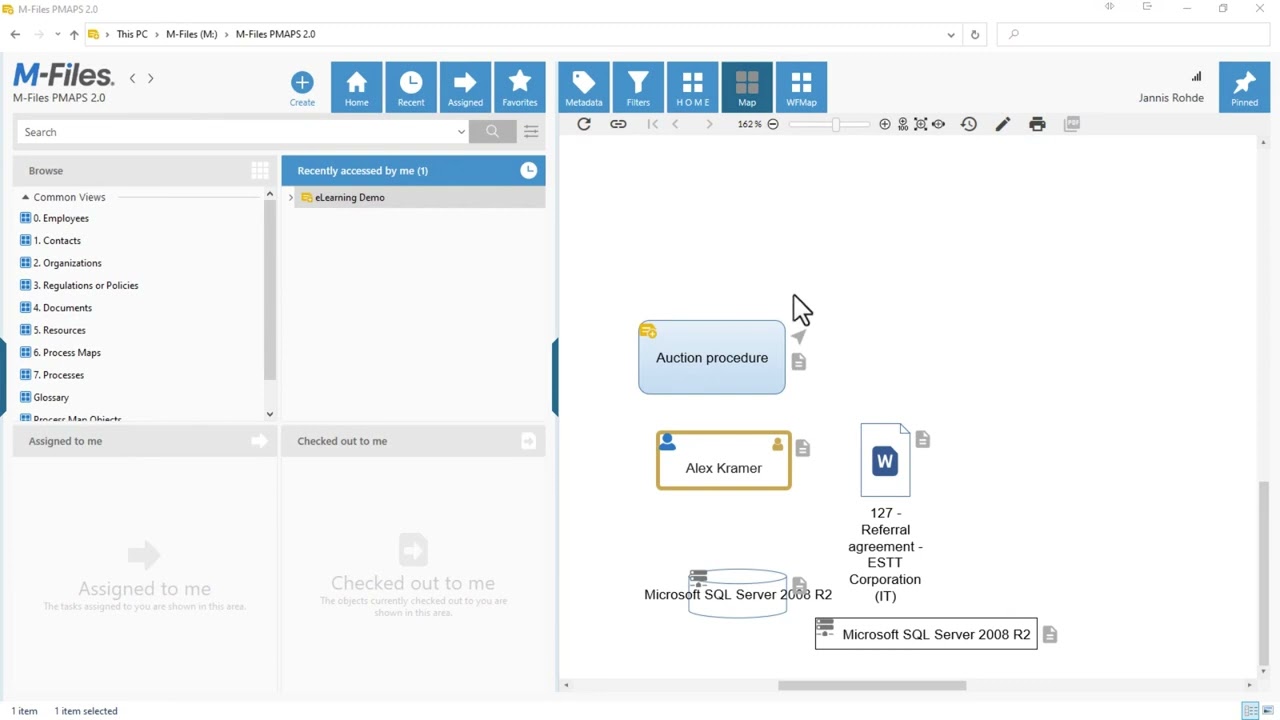This screenshot has width=1280, height=720.
Task: Zoom out with the minus icon
Action: pos(773,124)
